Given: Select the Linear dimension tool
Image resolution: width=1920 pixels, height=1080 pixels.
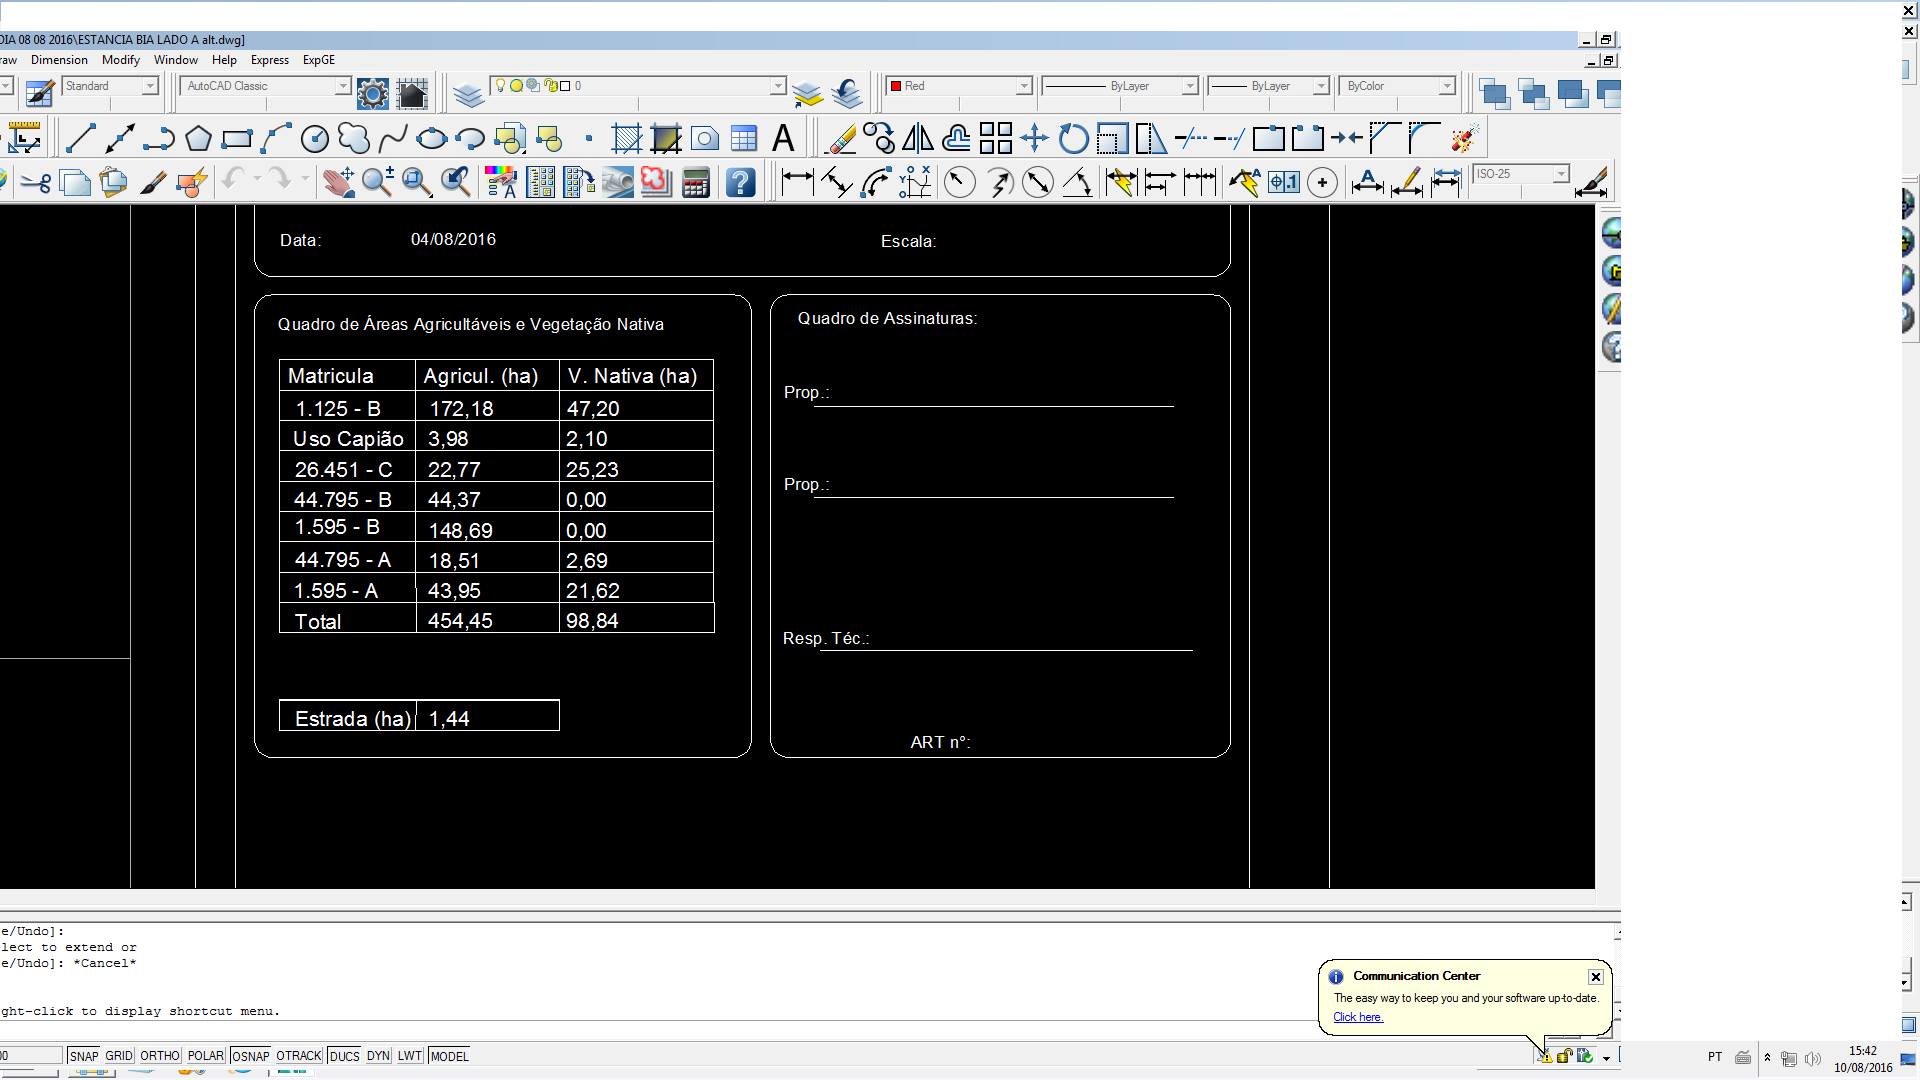Looking at the screenshot, I should tap(797, 182).
